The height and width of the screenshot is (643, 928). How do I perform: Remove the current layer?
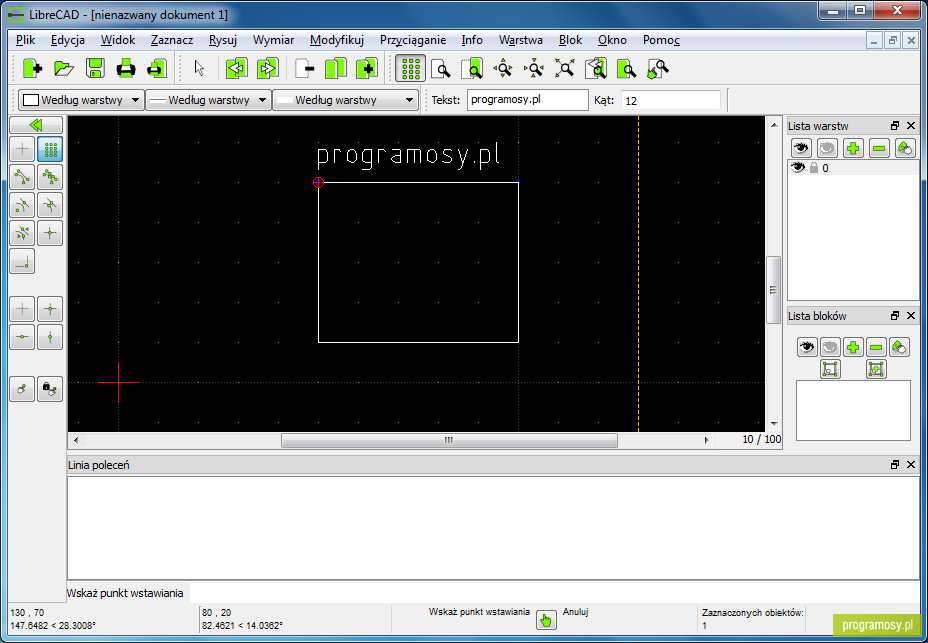click(879, 147)
